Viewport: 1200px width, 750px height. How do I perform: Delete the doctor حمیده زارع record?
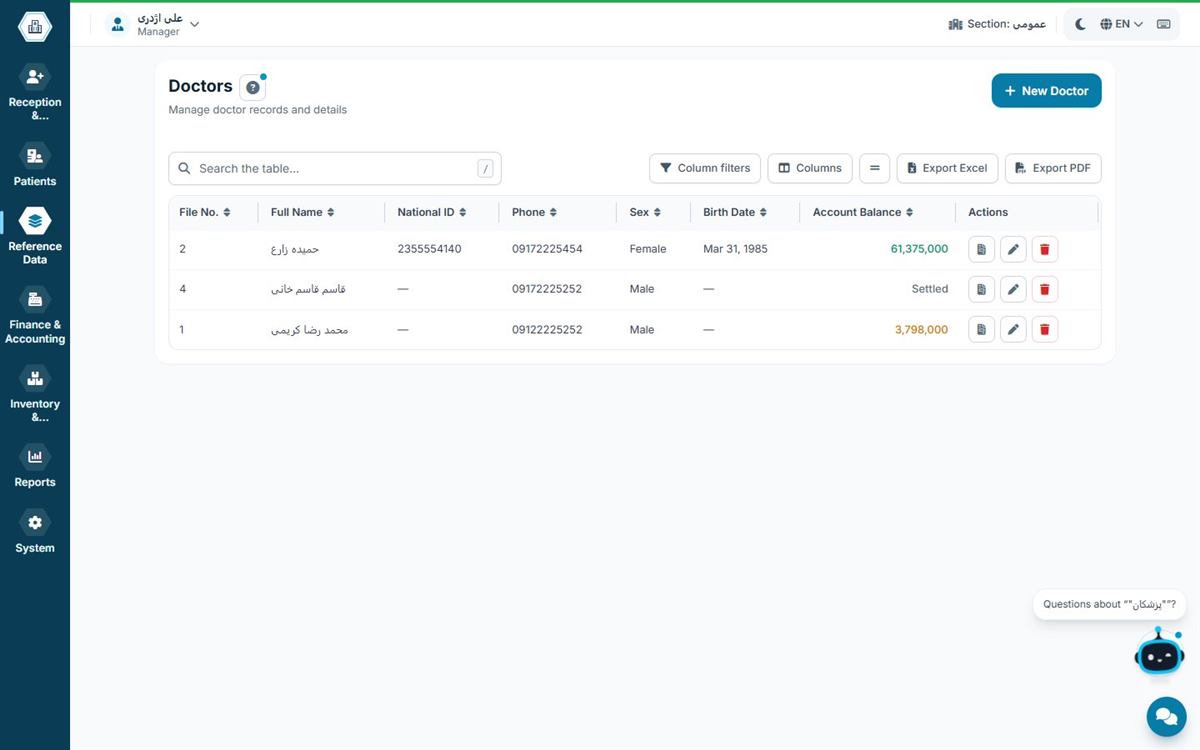[x=1045, y=249]
